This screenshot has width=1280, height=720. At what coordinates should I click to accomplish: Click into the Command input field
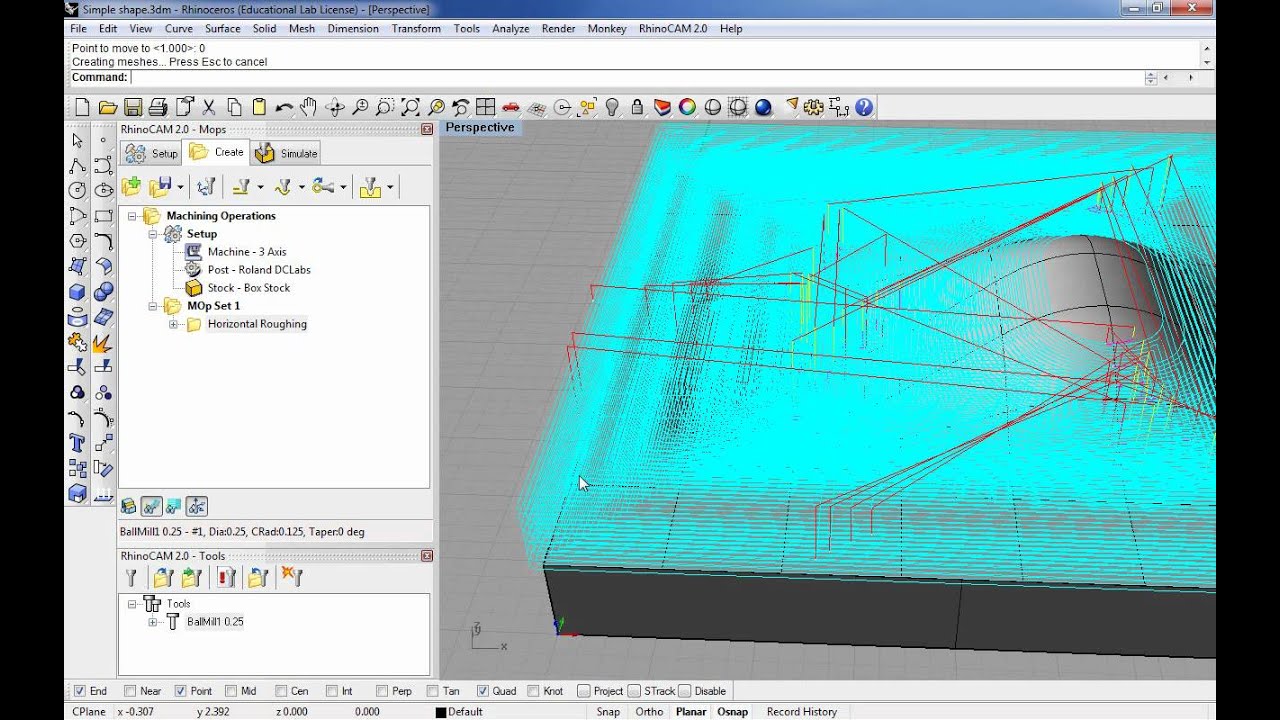tap(636, 78)
